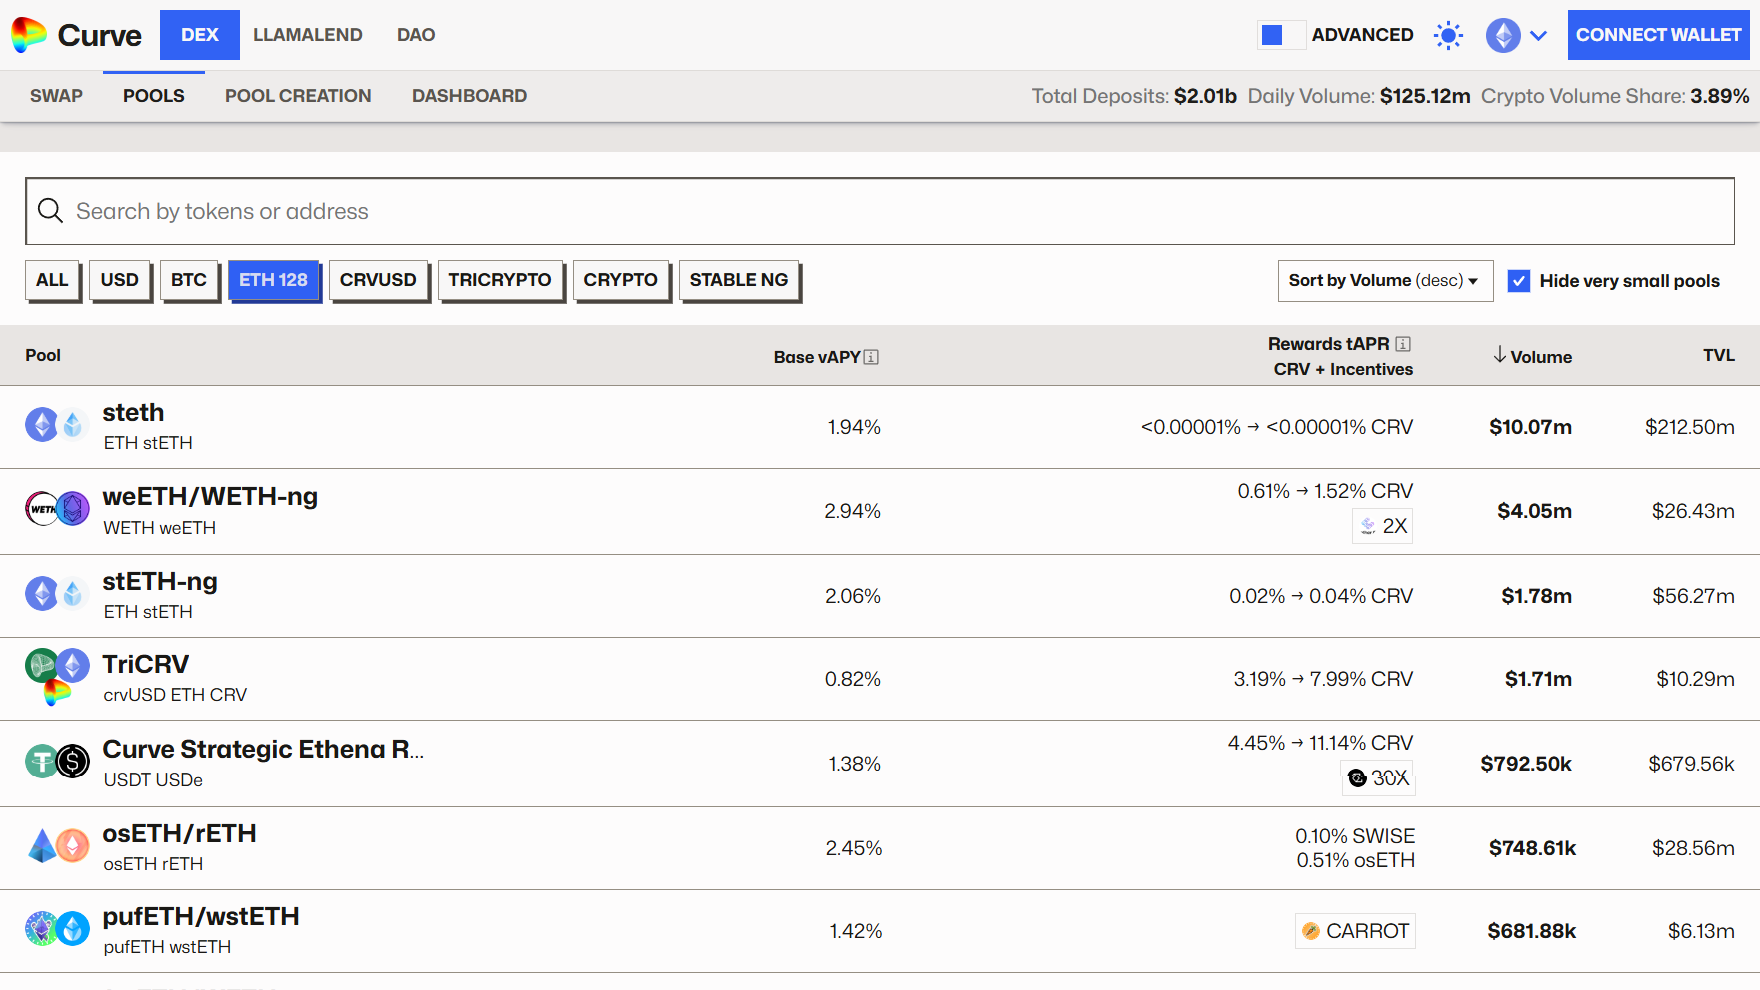Click the CARROT rewards badge

1355,931
